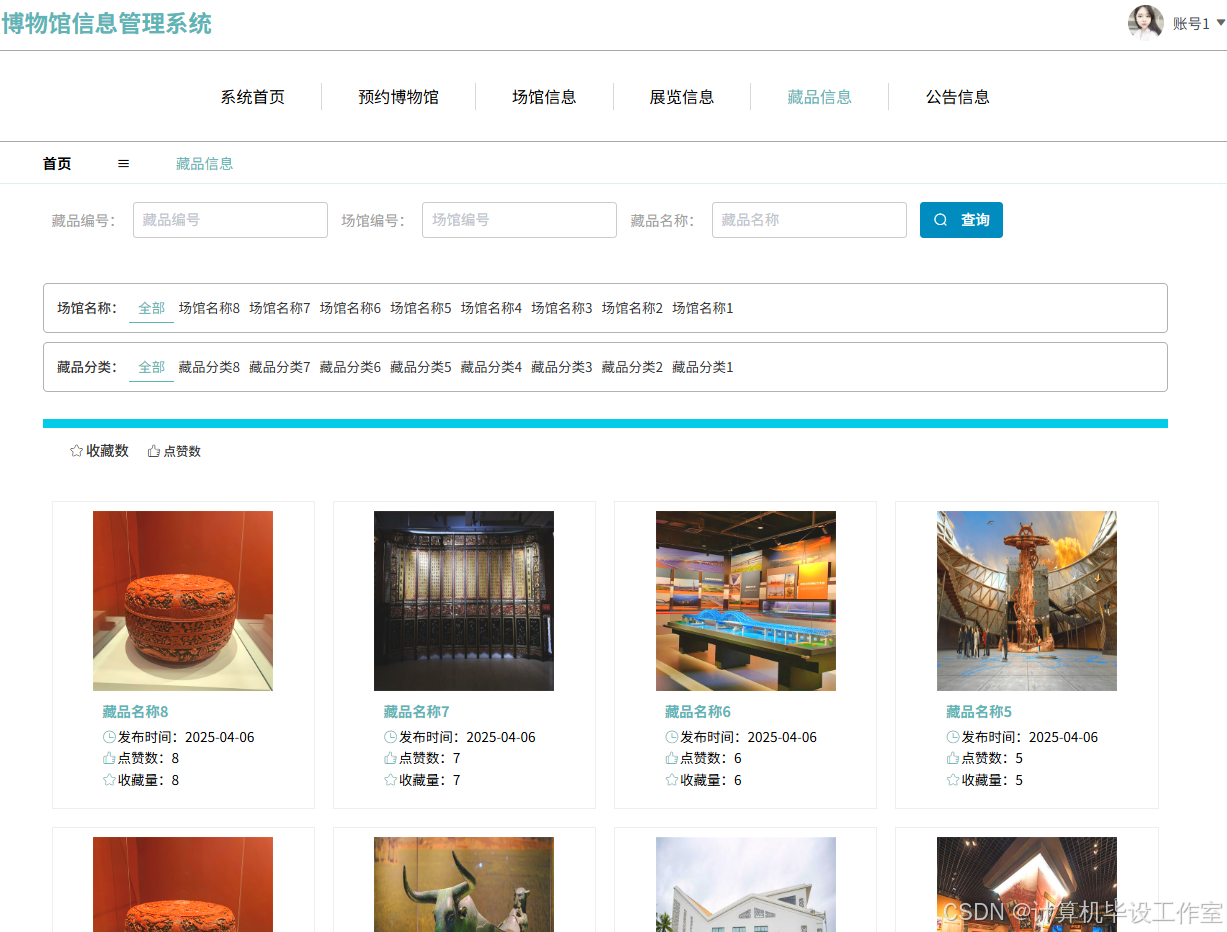Open the 账号1 account dropdown arrow
The width and height of the screenshot is (1227, 932).
[1220, 22]
